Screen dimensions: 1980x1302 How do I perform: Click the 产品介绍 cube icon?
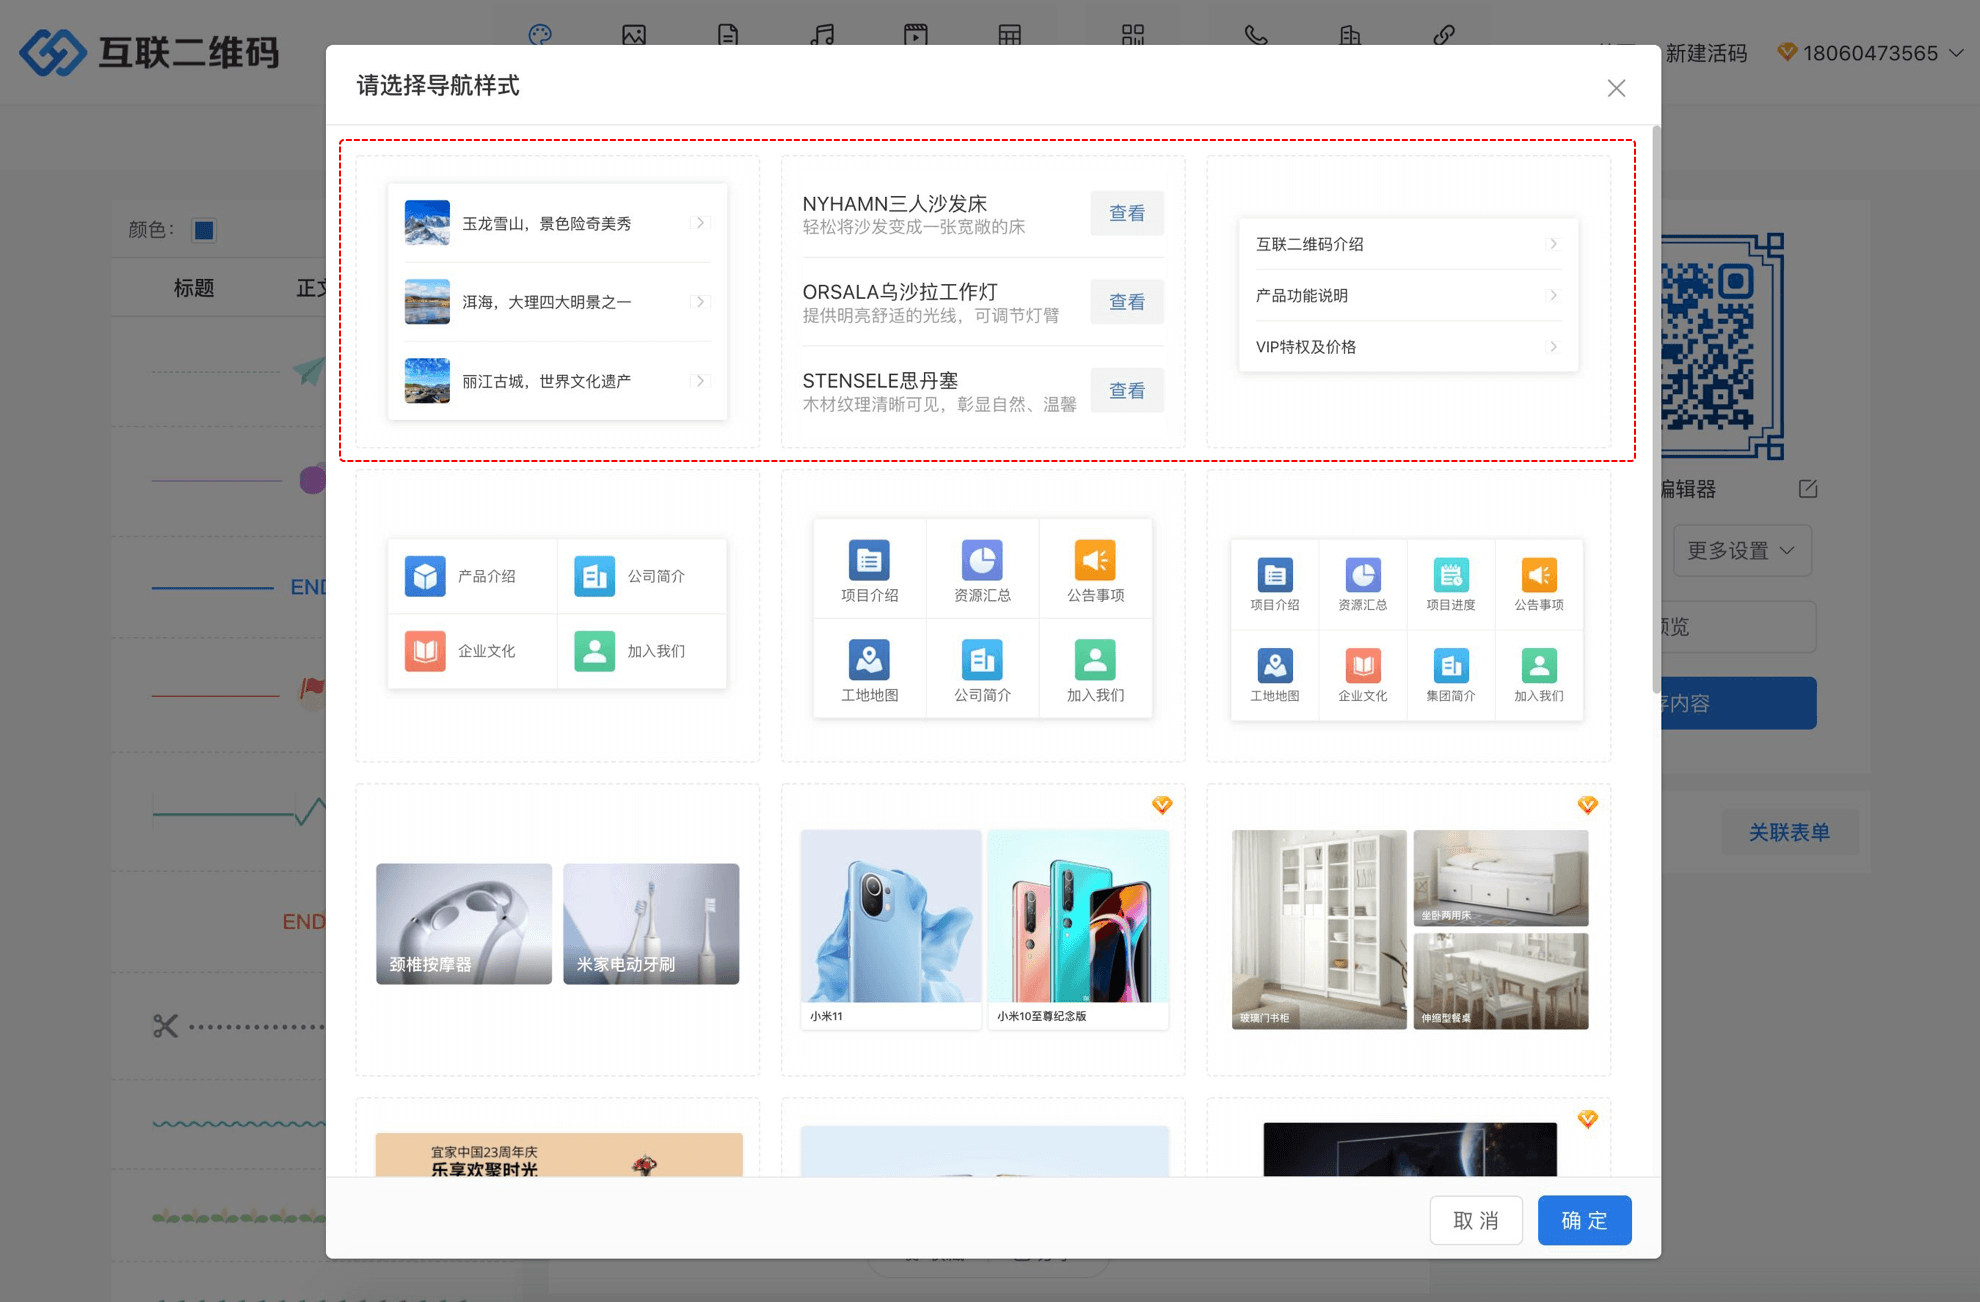click(x=425, y=576)
